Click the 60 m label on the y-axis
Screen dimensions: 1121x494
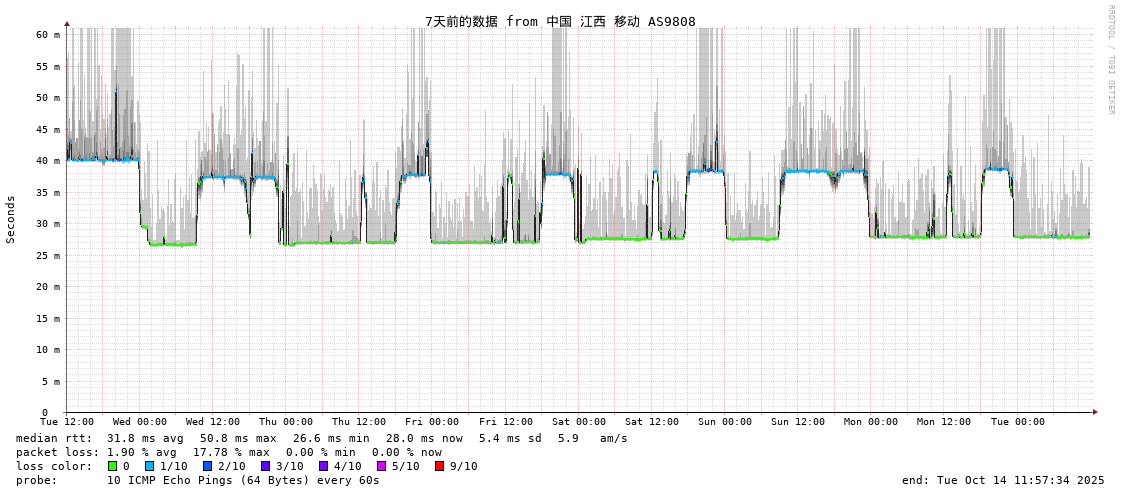49,35
